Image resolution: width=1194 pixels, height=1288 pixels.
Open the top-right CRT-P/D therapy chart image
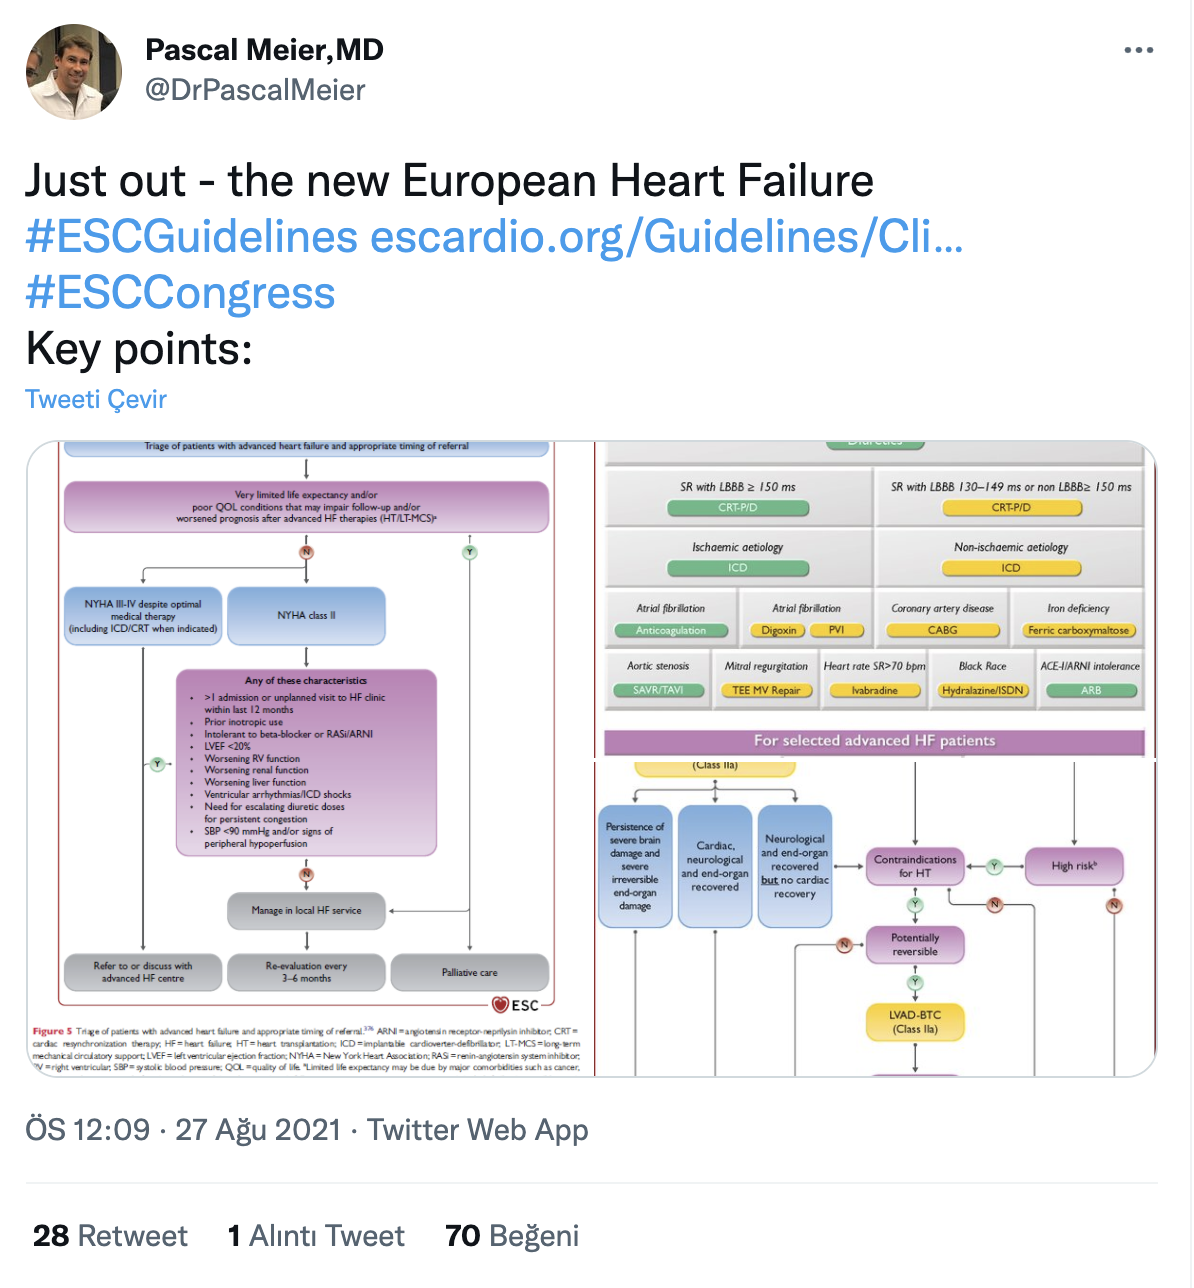coord(876,599)
